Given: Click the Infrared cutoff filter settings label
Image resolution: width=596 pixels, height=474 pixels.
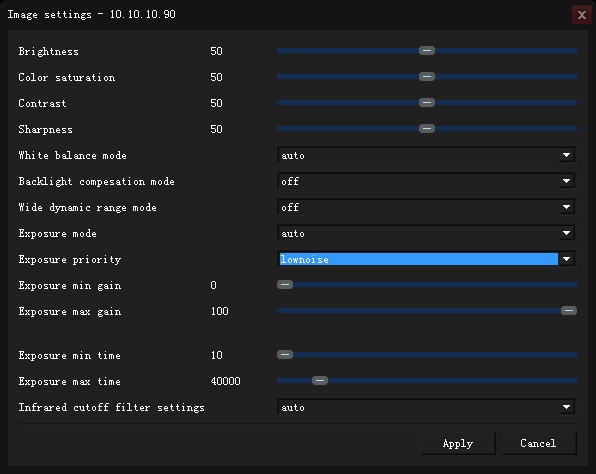Looking at the screenshot, I should (x=111, y=407).
